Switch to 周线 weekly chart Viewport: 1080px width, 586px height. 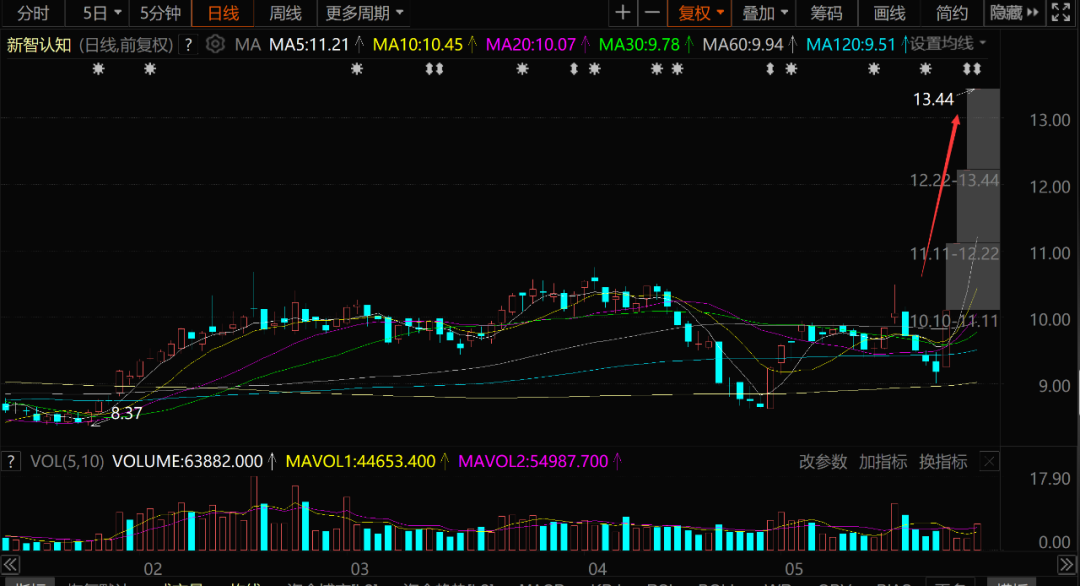pyautogui.click(x=285, y=13)
